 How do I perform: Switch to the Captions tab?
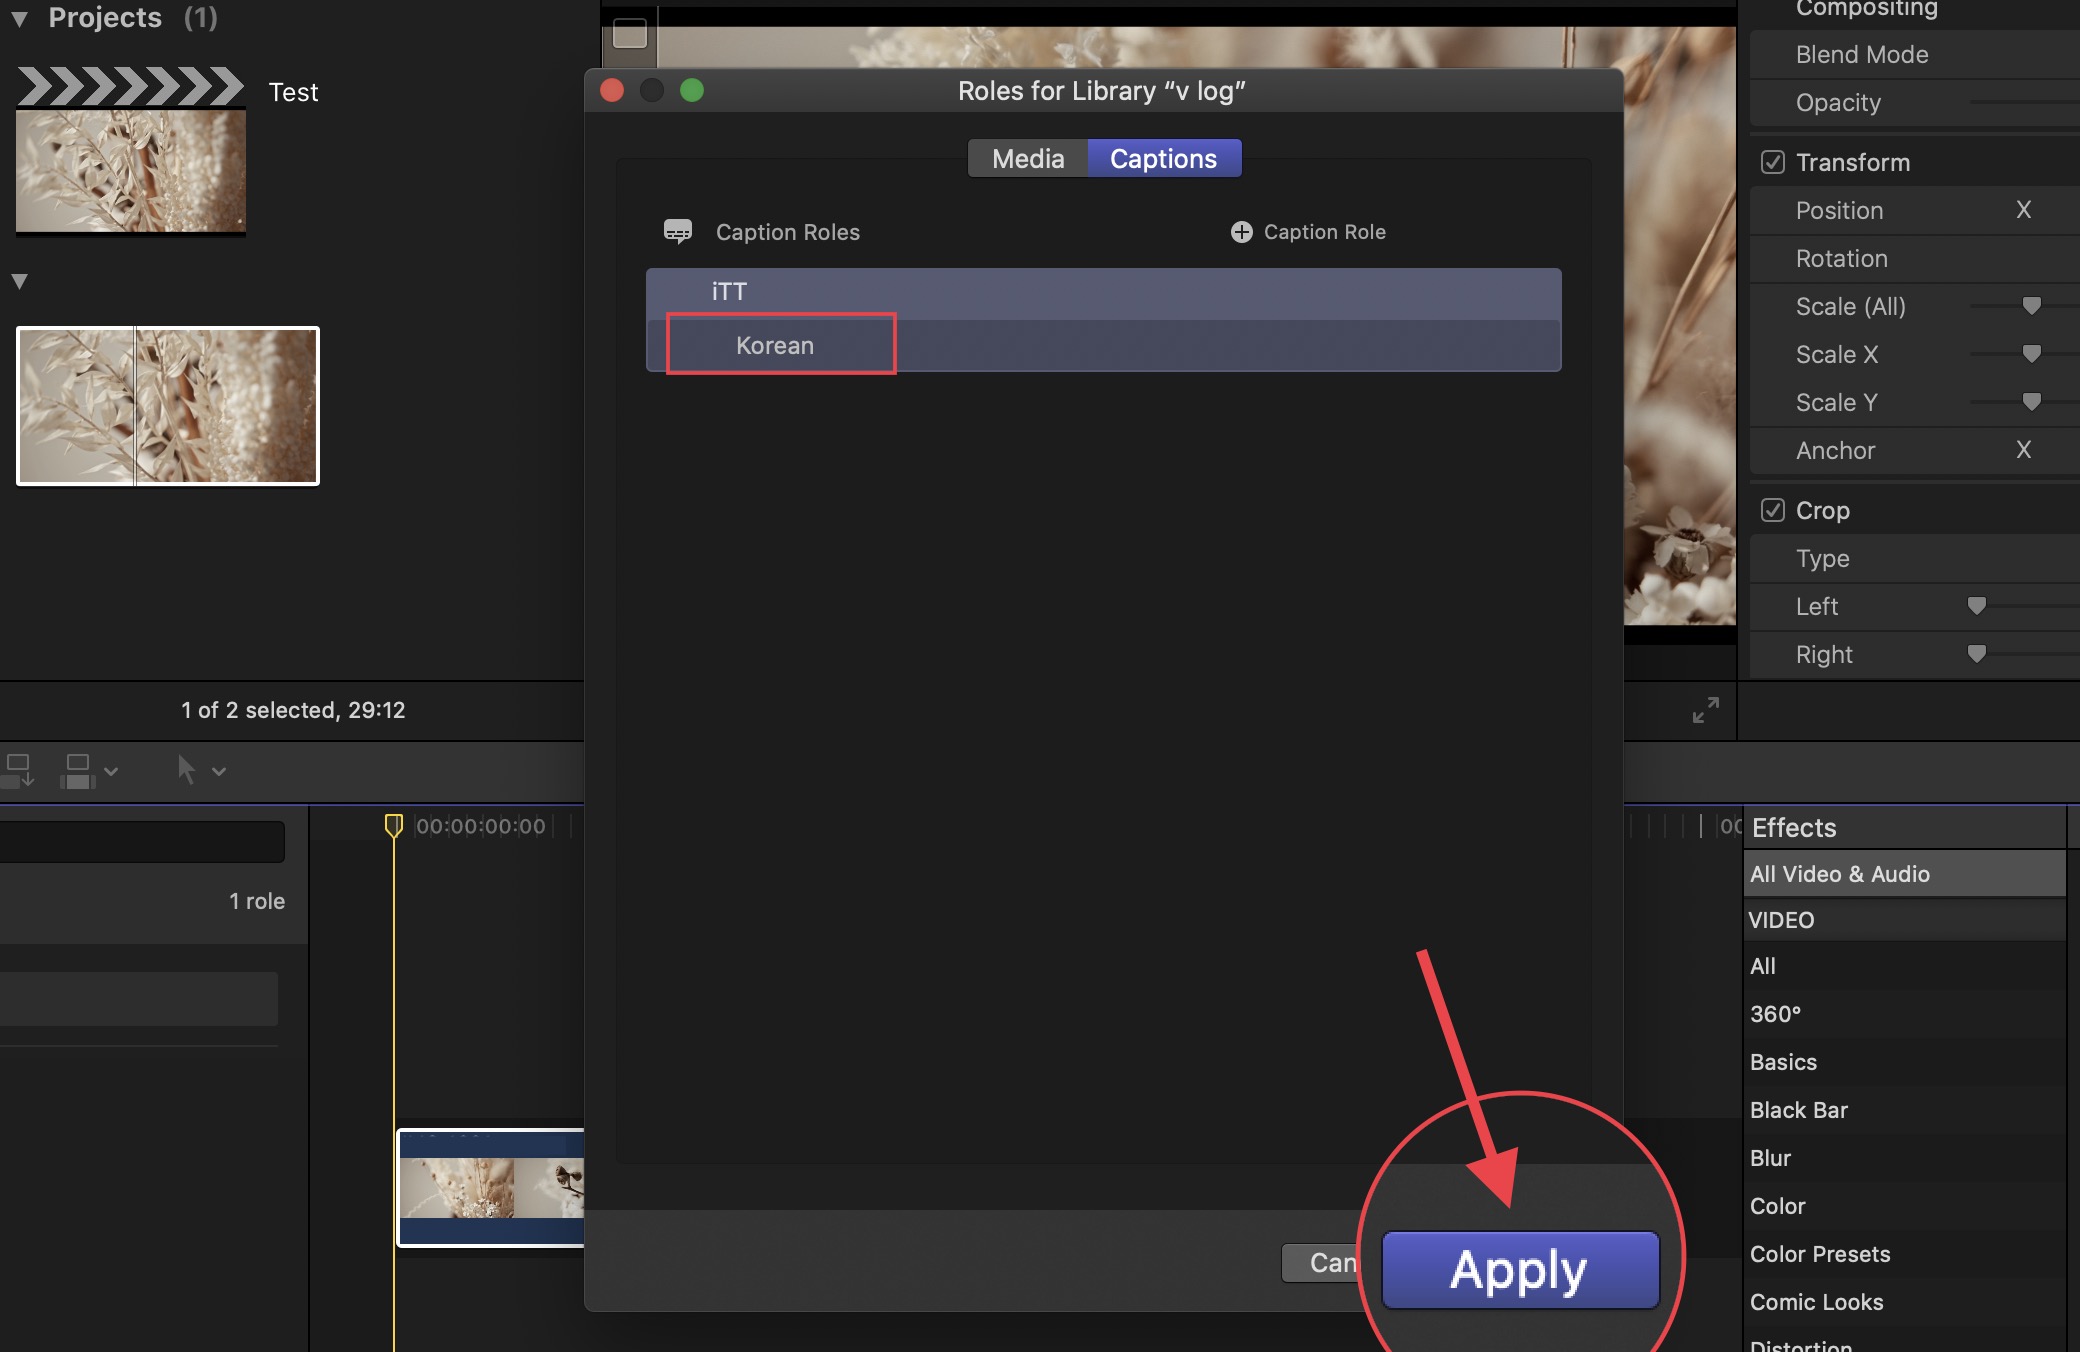pyautogui.click(x=1163, y=159)
